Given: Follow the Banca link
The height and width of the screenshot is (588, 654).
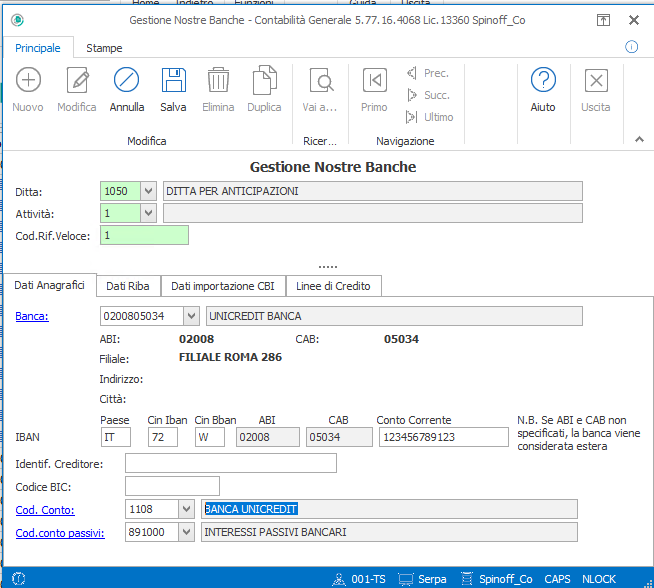Looking at the screenshot, I should [x=32, y=316].
